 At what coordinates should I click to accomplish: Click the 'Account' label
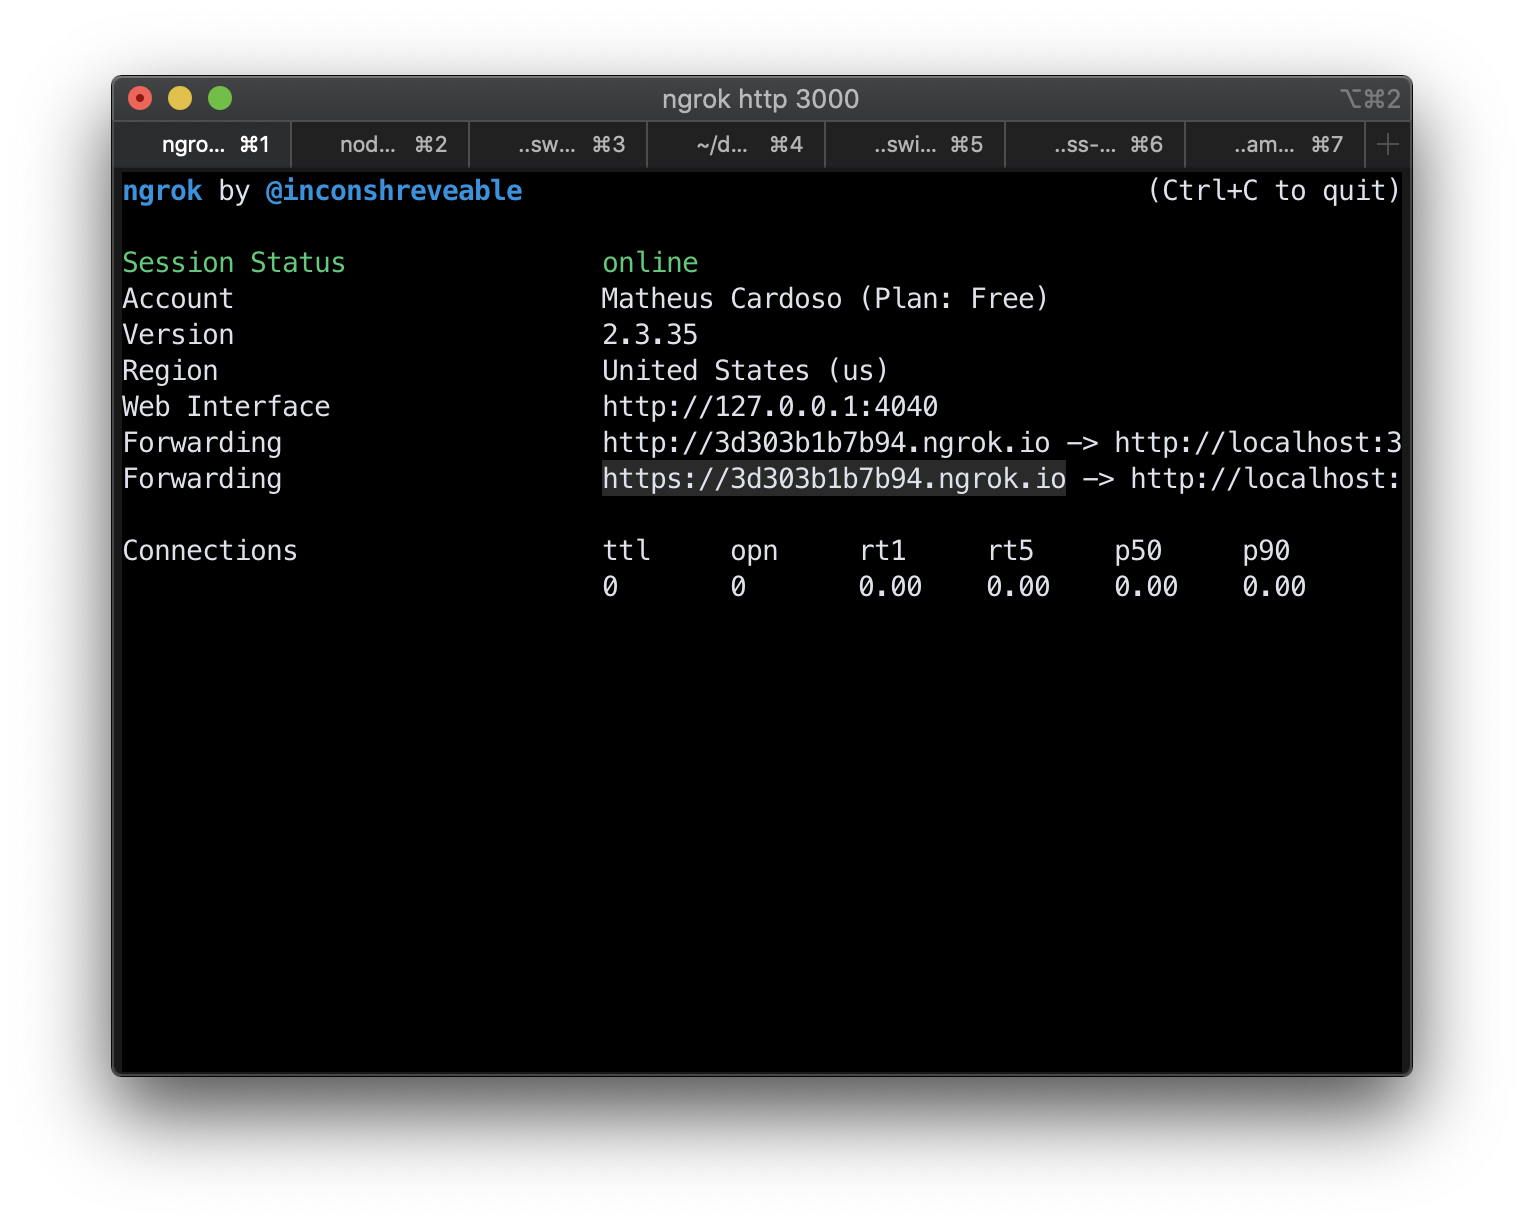pyautogui.click(x=178, y=299)
